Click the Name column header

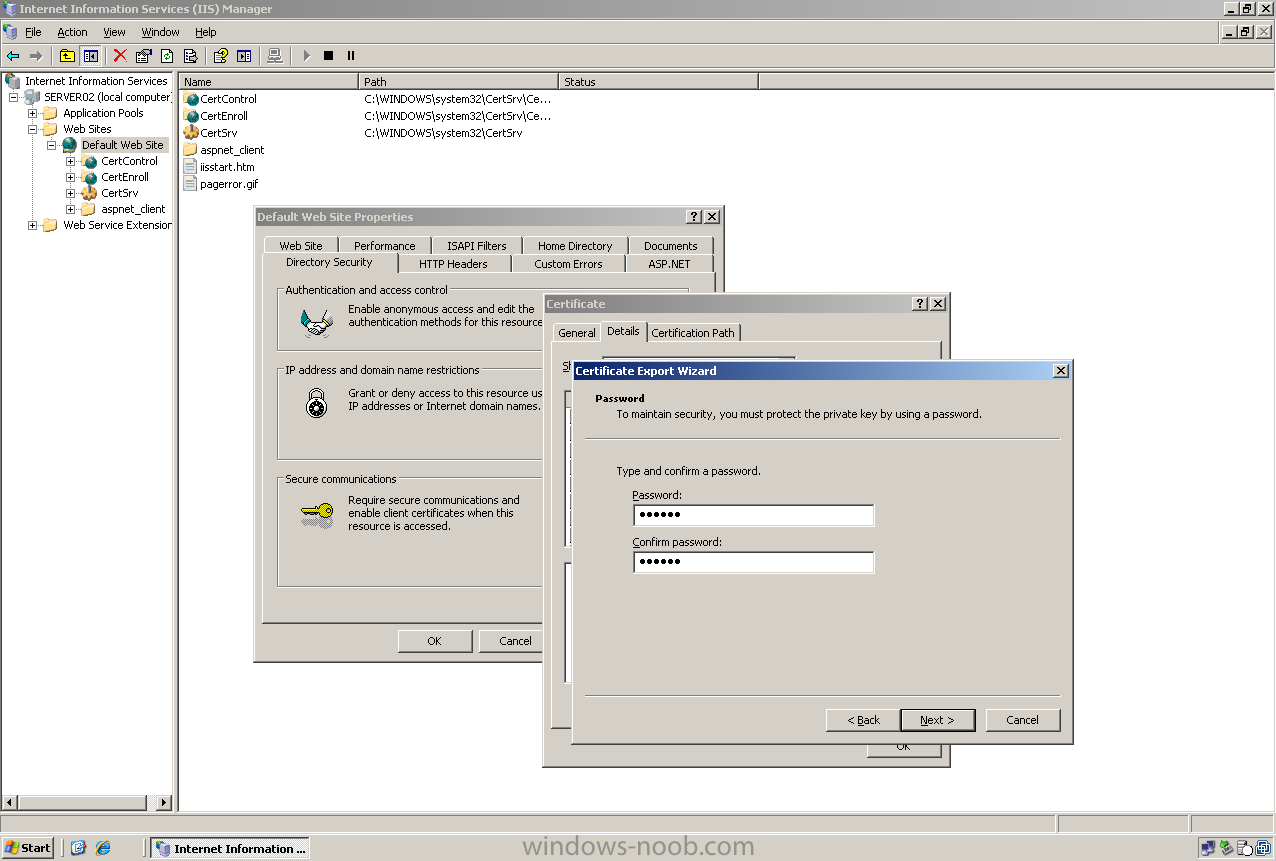point(268,82)
